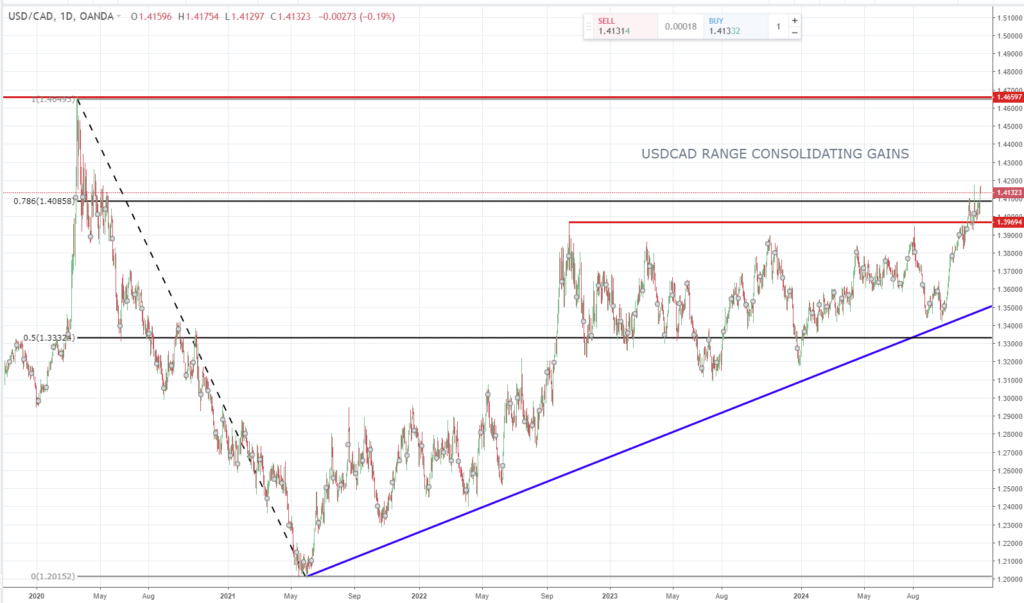Click the red SELL 1.41314 button
The height and width of the screenshot is (603, 1024).
click(x=620, y=26)
